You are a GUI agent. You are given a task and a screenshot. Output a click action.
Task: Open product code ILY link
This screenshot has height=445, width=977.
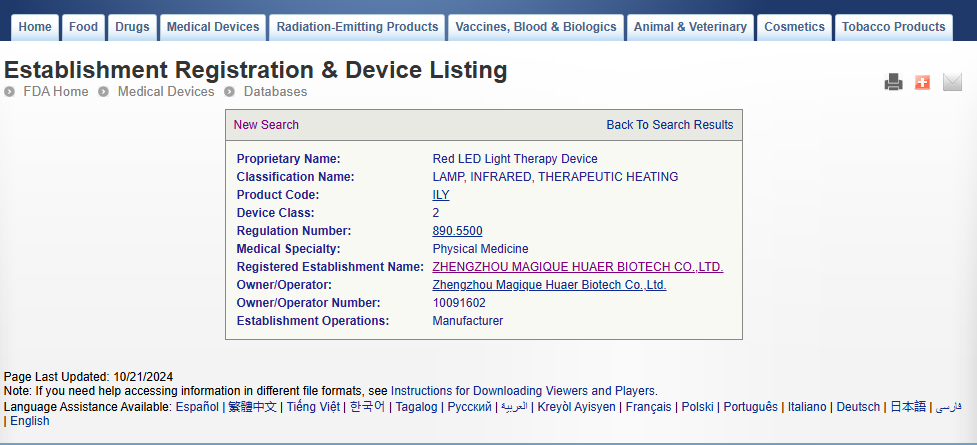[441, 195]
